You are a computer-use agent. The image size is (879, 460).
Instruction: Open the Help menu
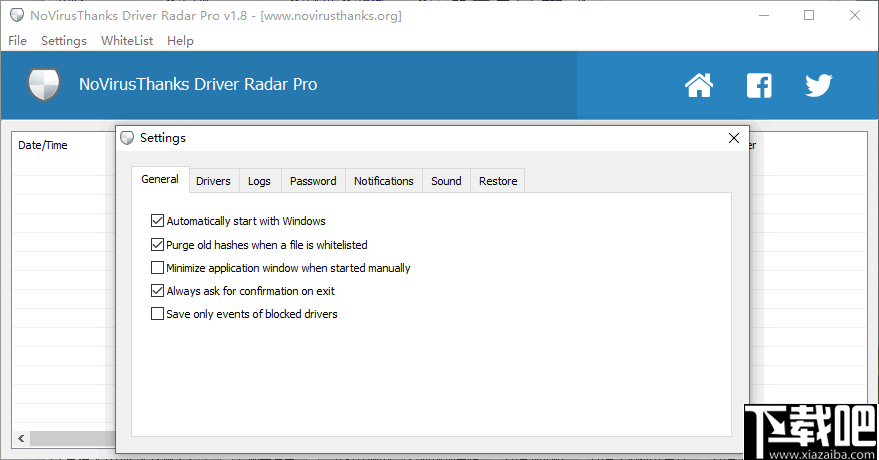[x=180, y=40]
